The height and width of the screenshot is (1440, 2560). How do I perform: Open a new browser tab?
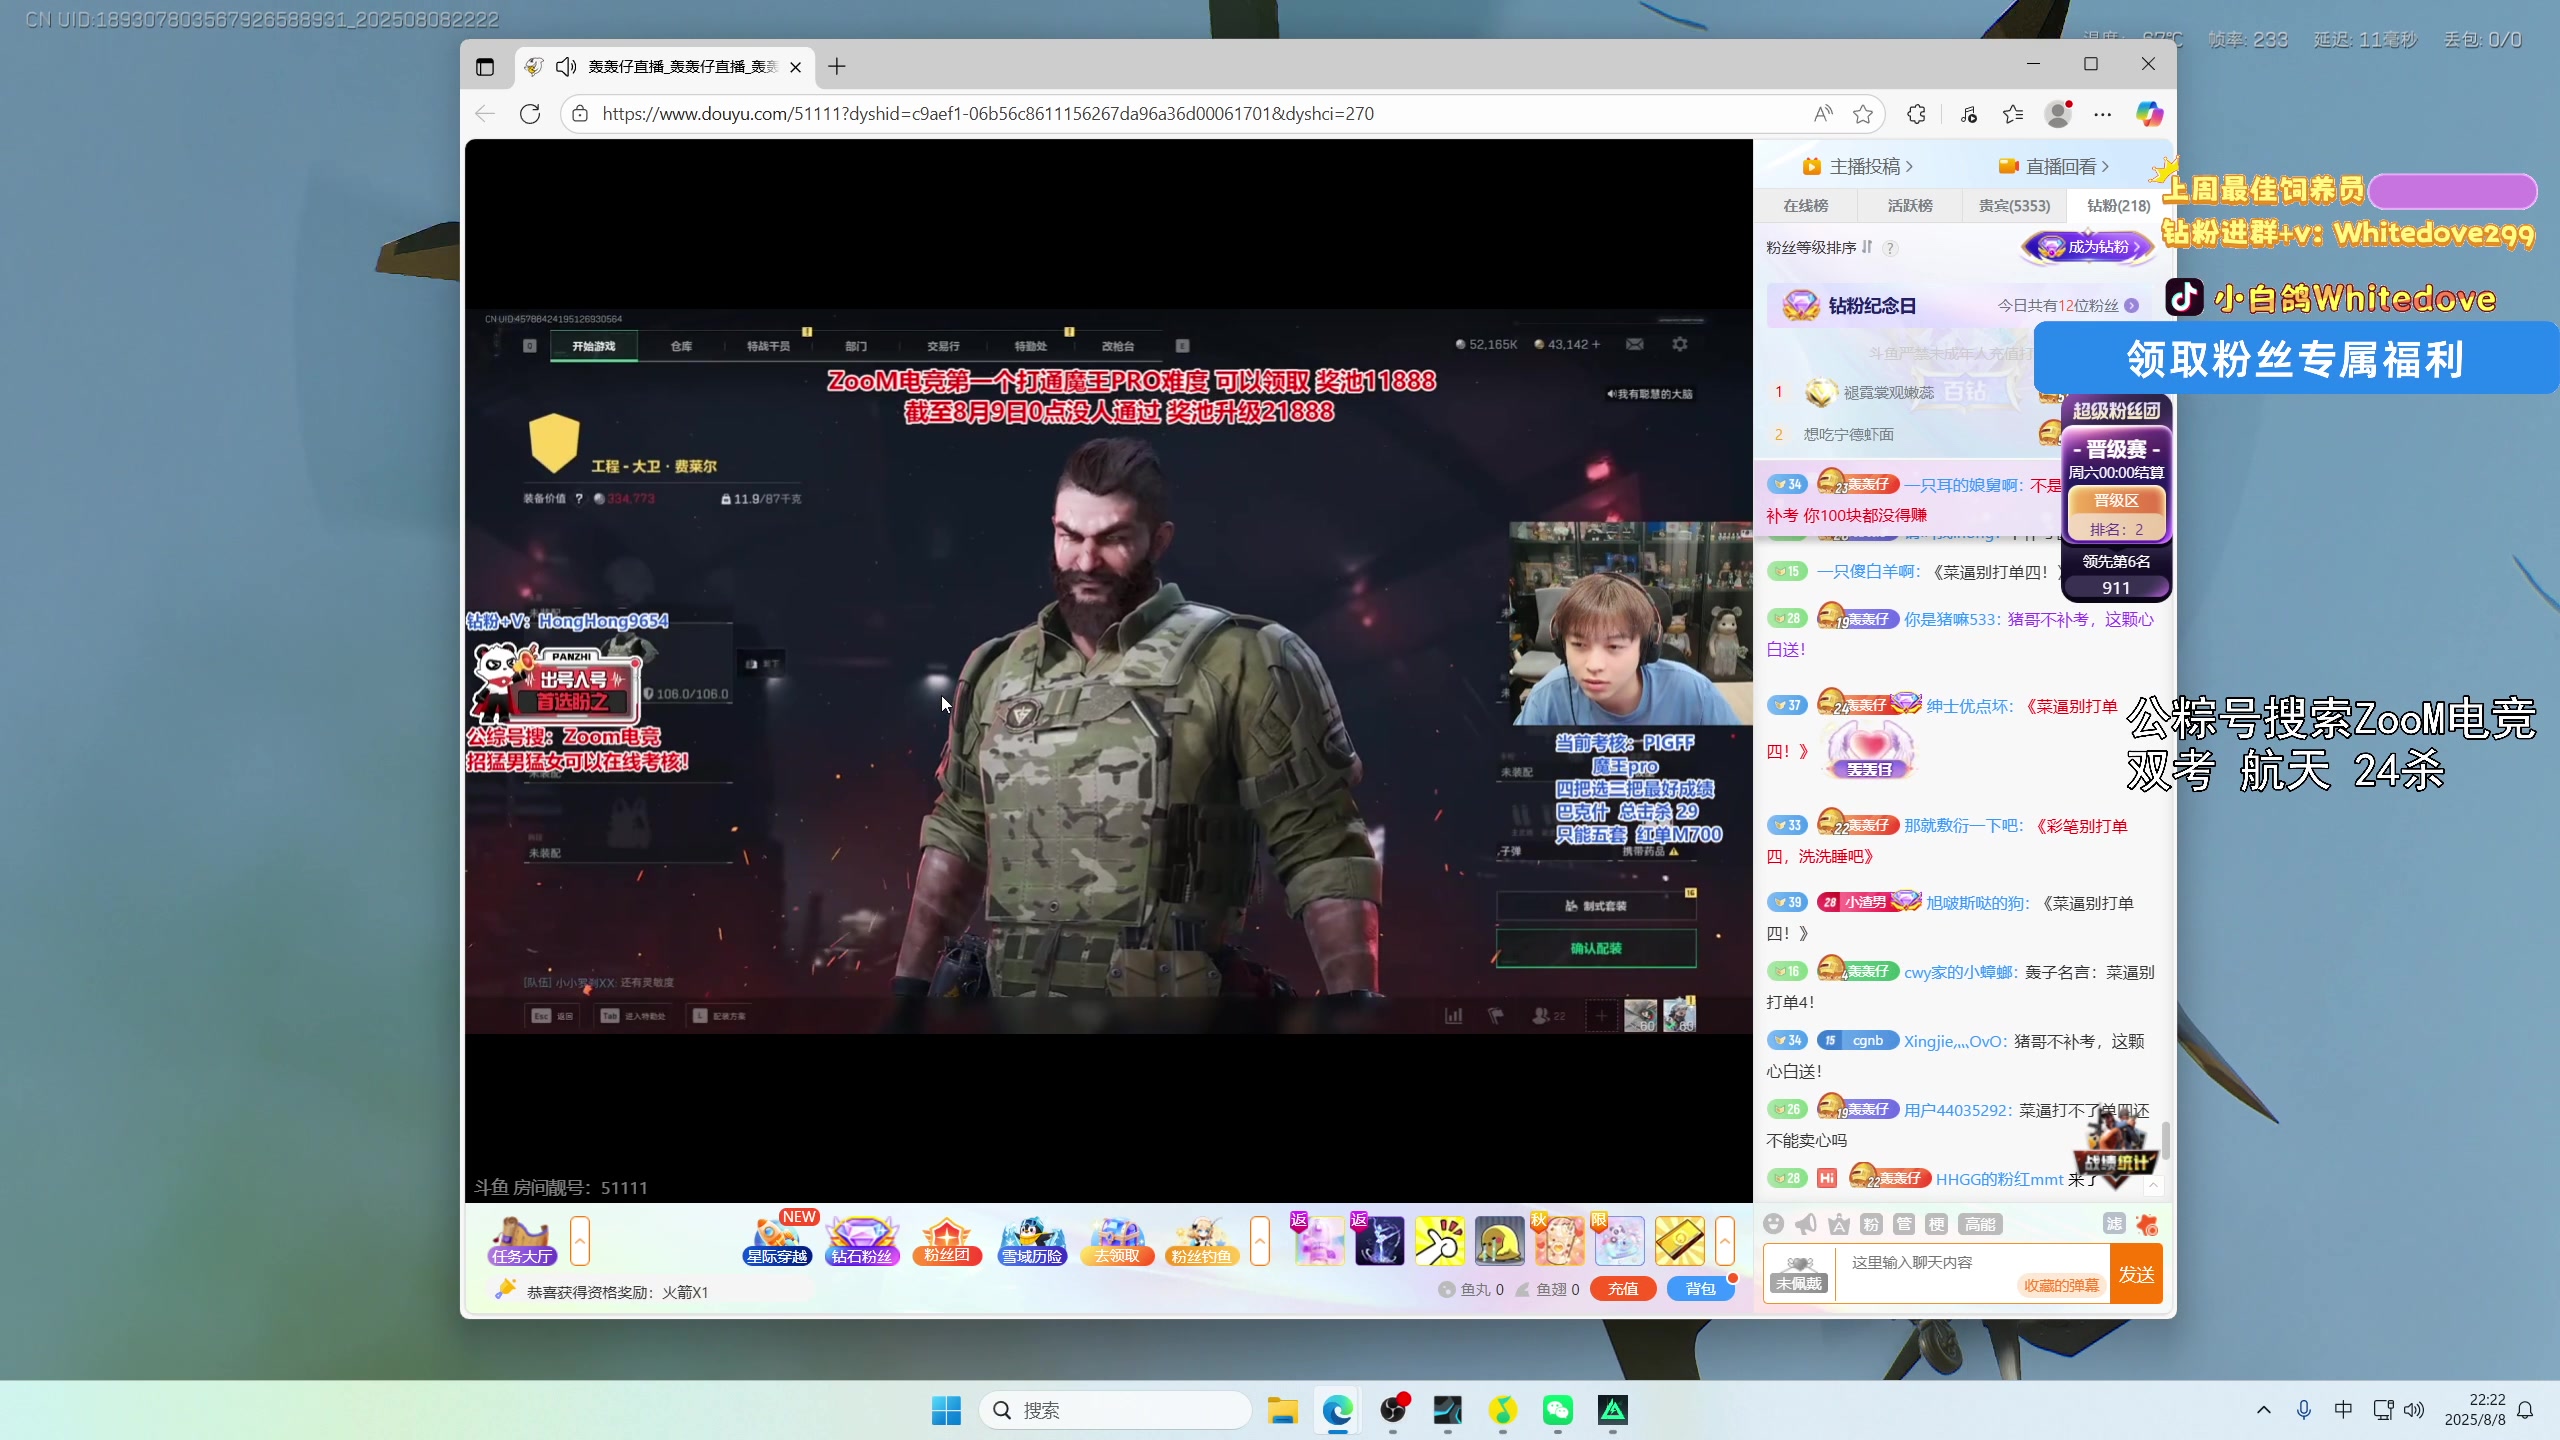(x=837, y=67)
